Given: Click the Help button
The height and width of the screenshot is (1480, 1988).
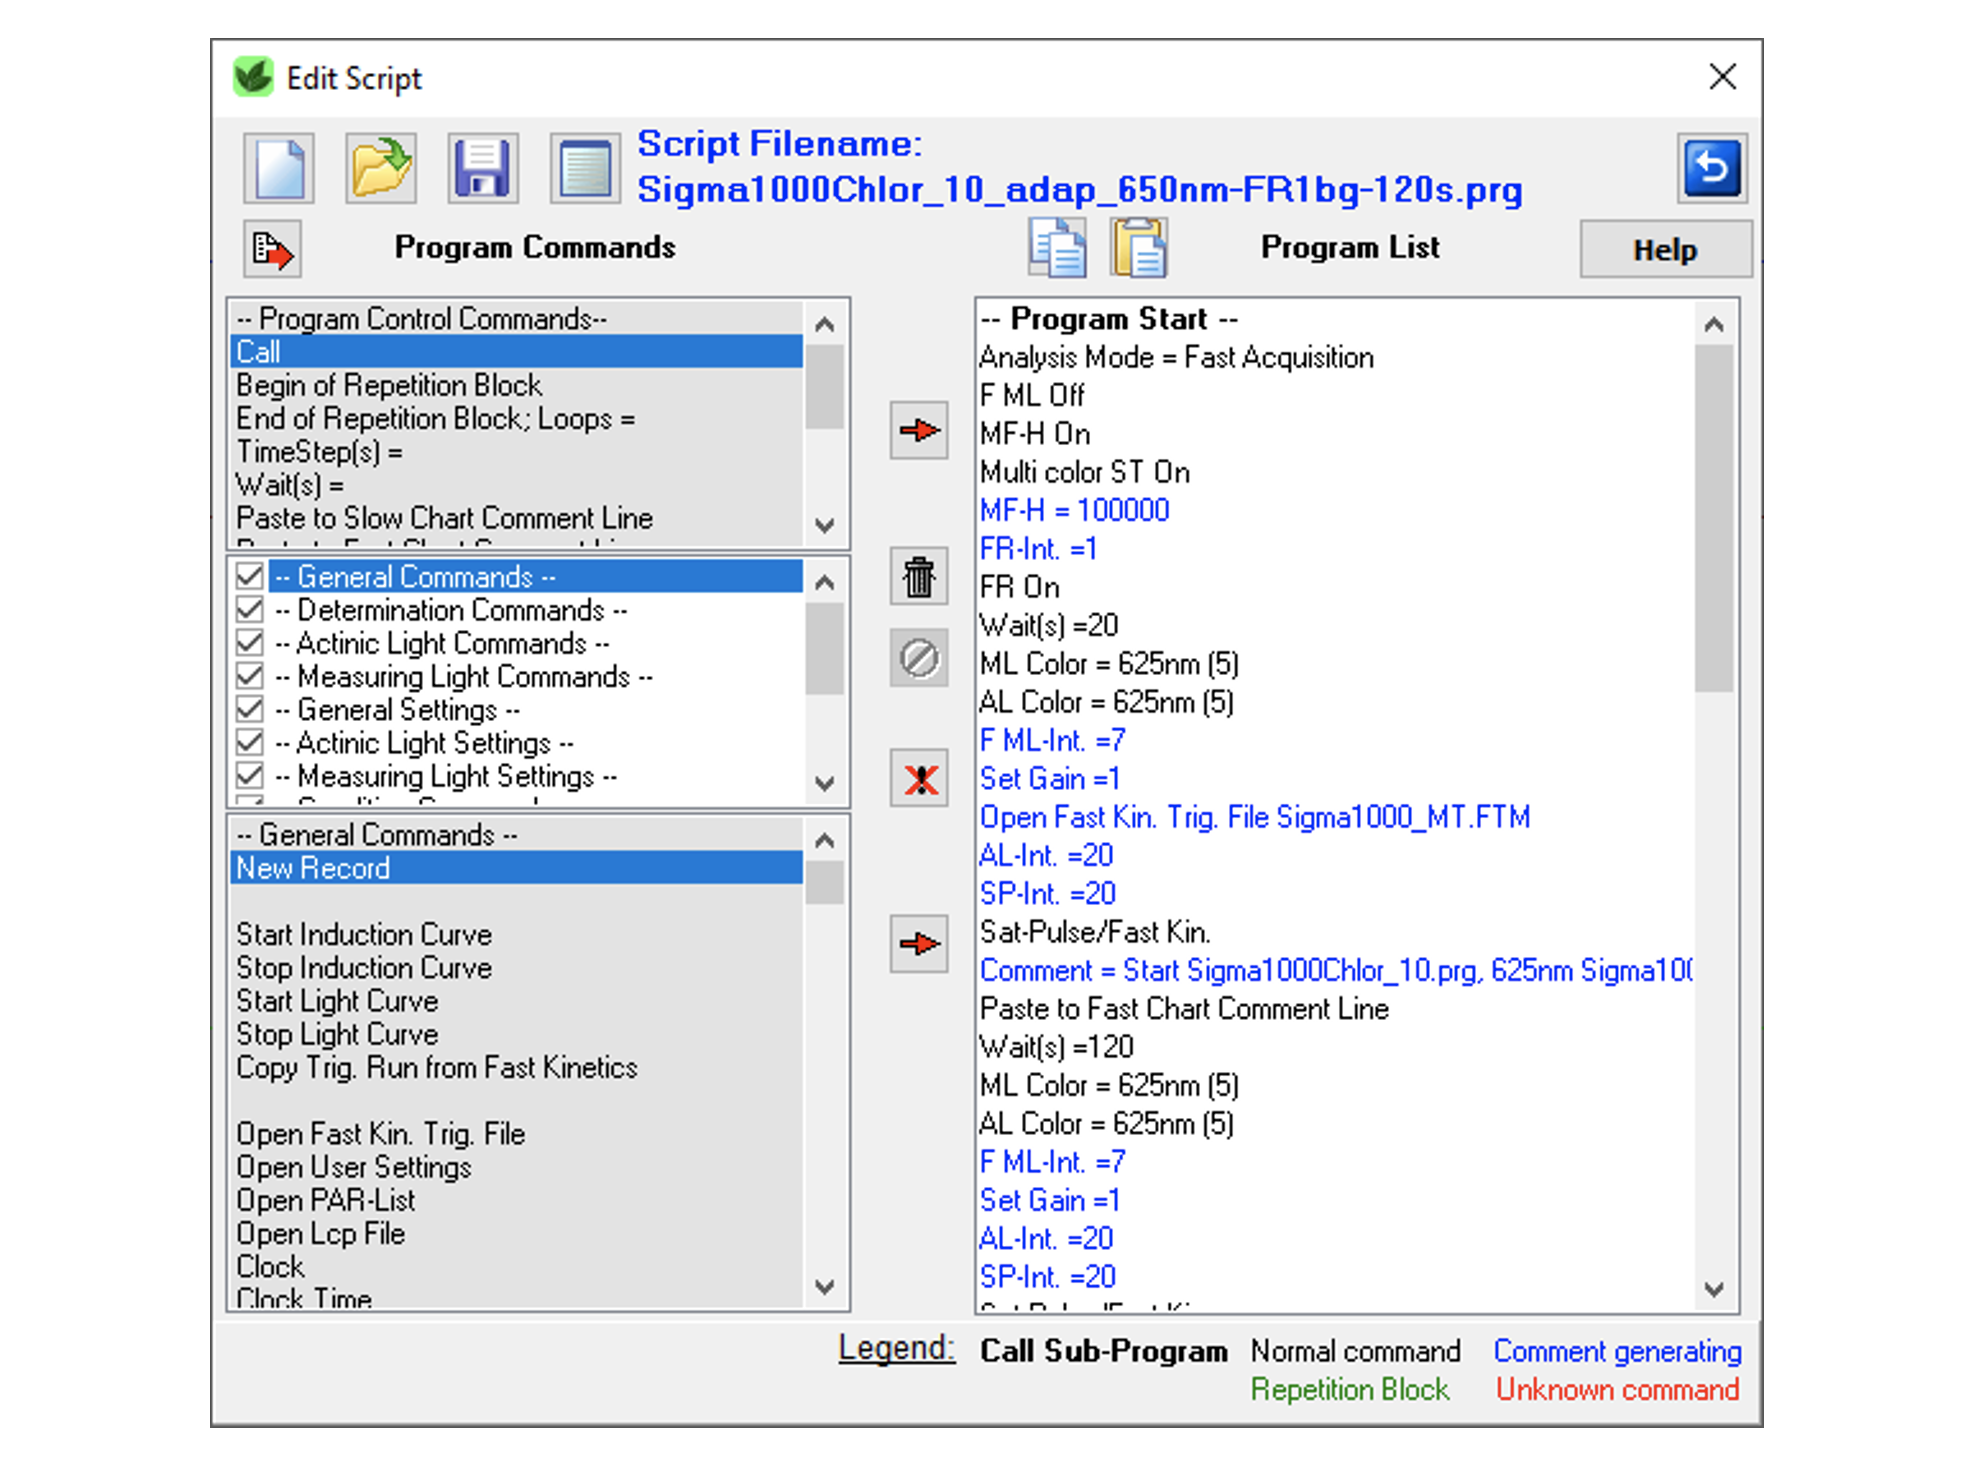Looking at the screenshot, I should pyautogui.click(x=1665, y=249).
